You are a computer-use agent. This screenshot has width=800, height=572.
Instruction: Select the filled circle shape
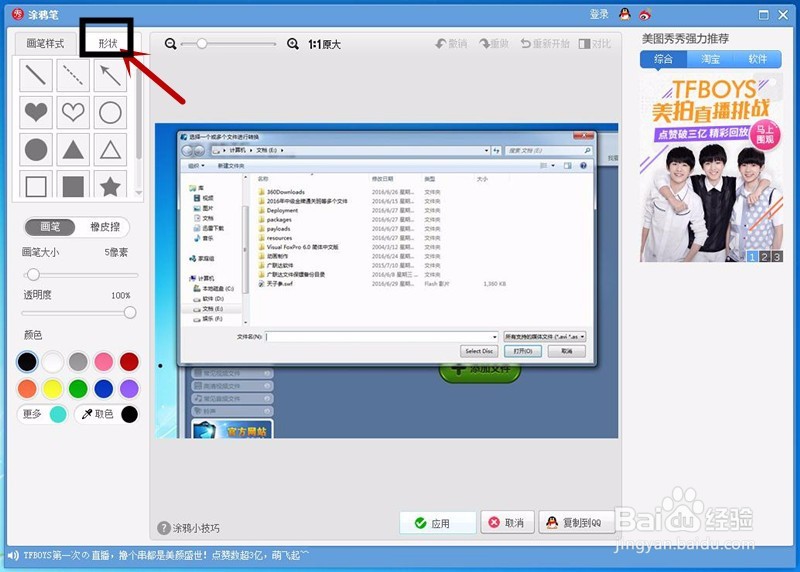click(x=36, y=150)
